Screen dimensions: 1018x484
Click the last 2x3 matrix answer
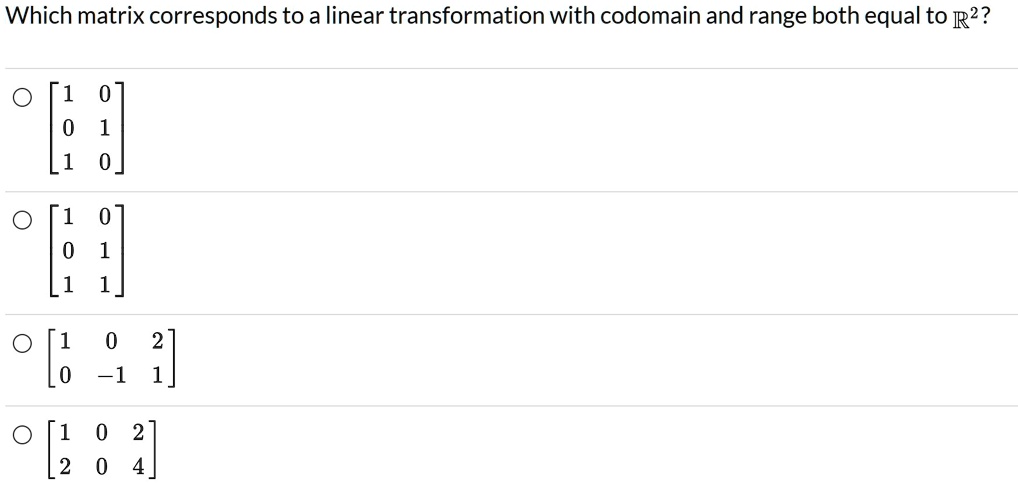tap(102, 449)
